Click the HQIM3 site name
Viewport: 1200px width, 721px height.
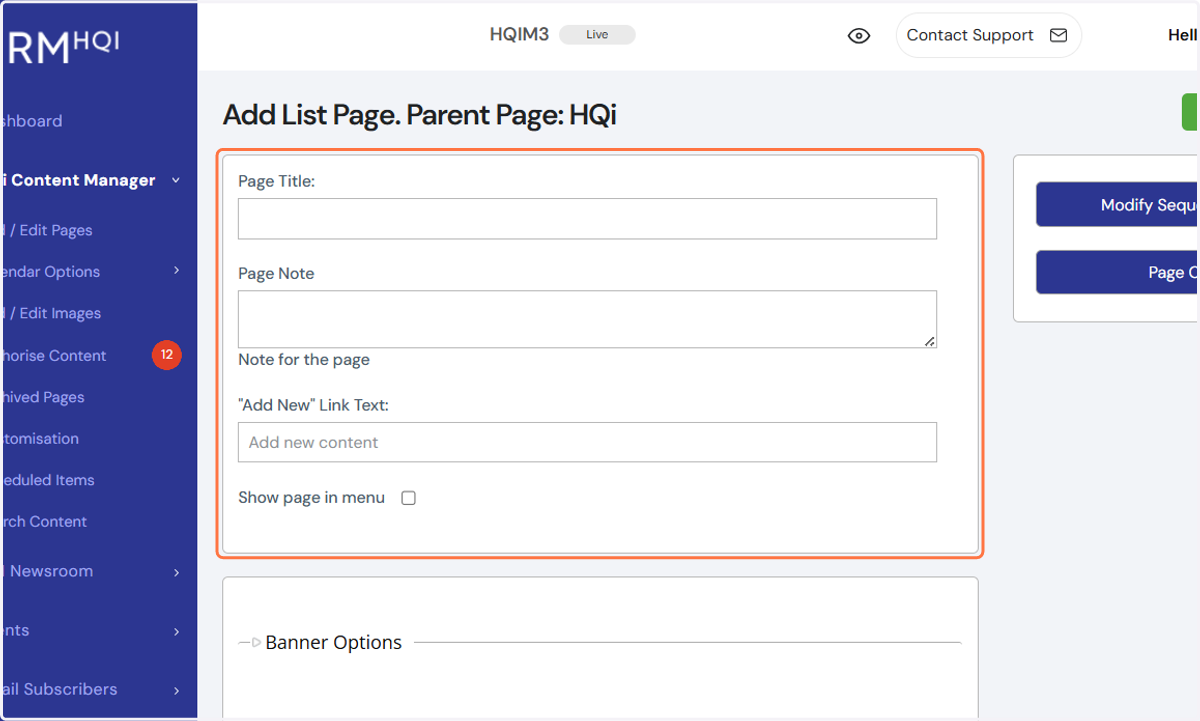(519, 35)
